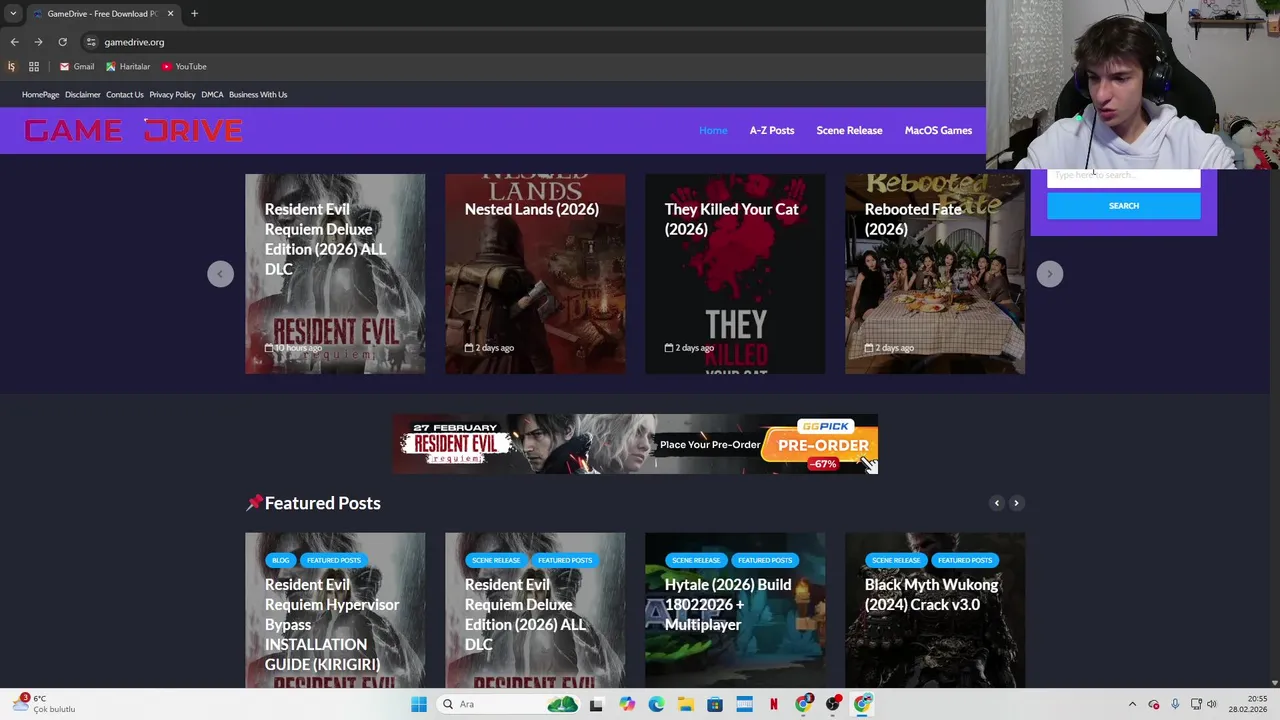Show next slide in top carousel
This screenshot has height=720, width=1280.
click(1049, 274)
